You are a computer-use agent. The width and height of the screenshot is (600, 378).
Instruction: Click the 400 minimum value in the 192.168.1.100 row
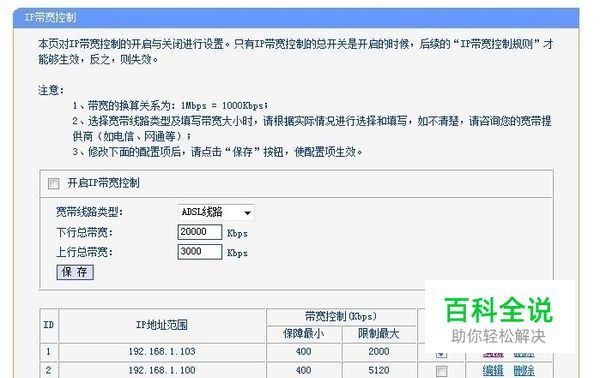(303, 370)
